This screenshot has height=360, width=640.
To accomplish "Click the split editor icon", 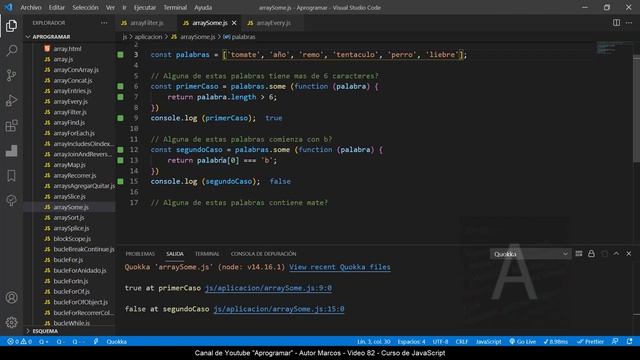I will click(x=616, y=23).
